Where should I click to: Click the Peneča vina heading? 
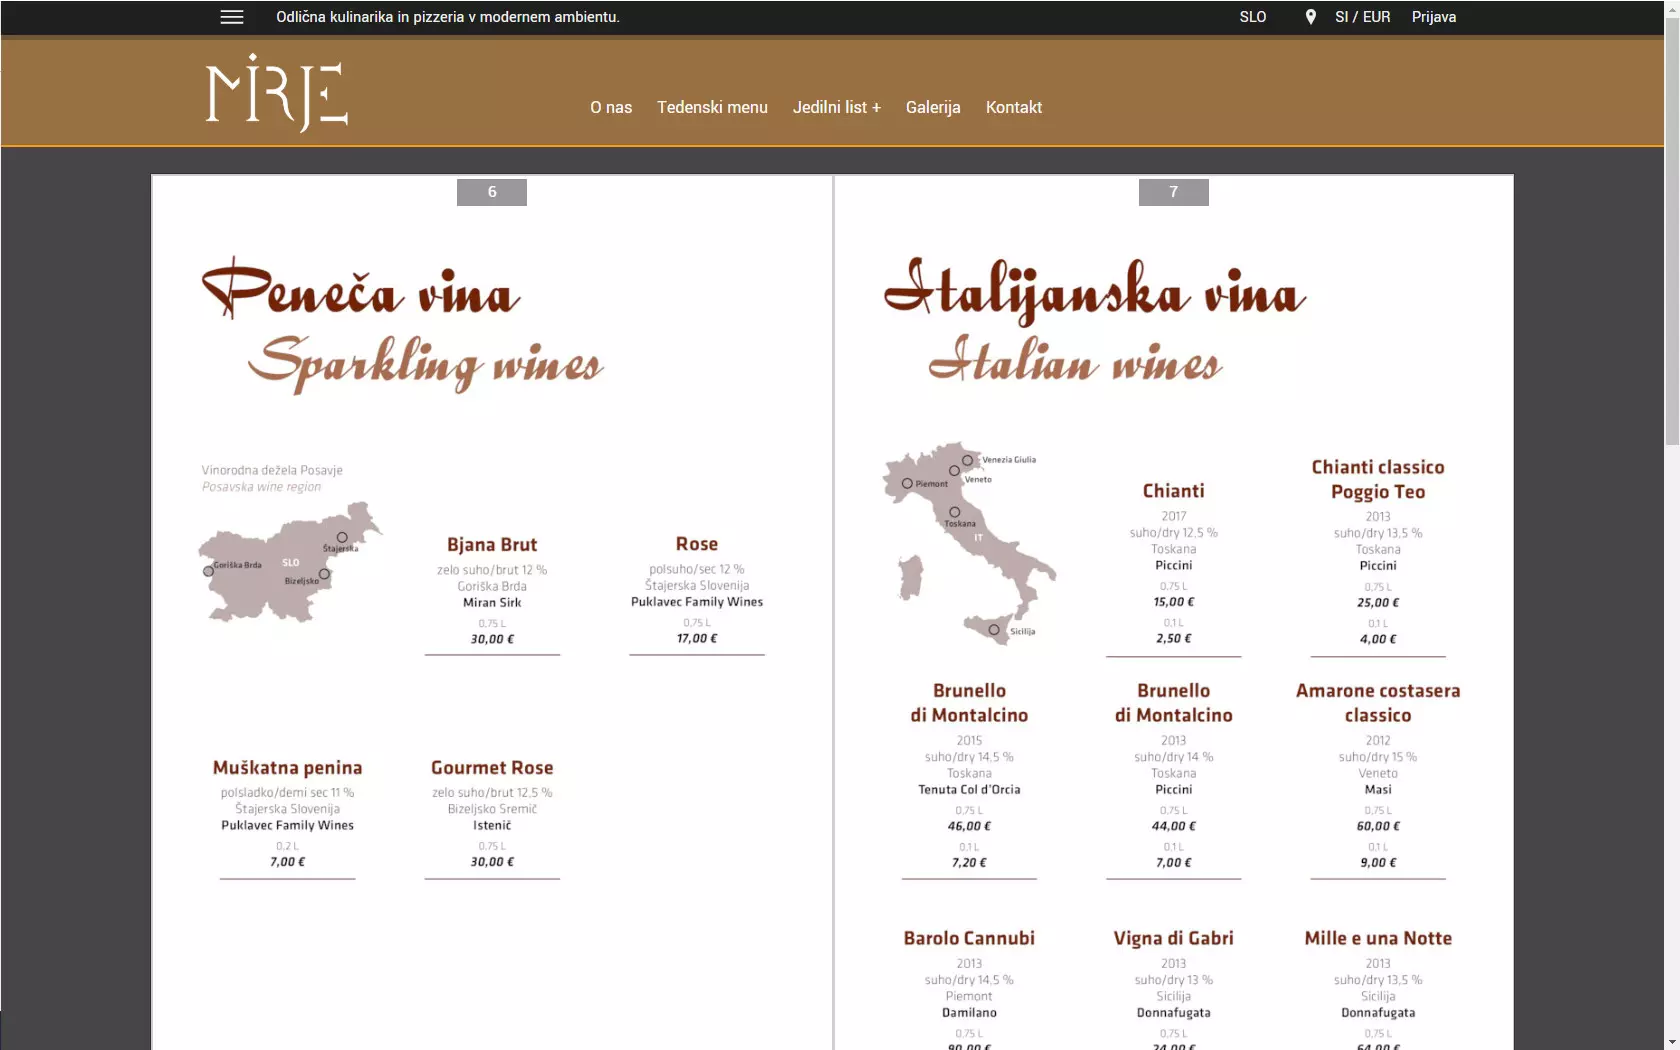[x=361, y=291]
